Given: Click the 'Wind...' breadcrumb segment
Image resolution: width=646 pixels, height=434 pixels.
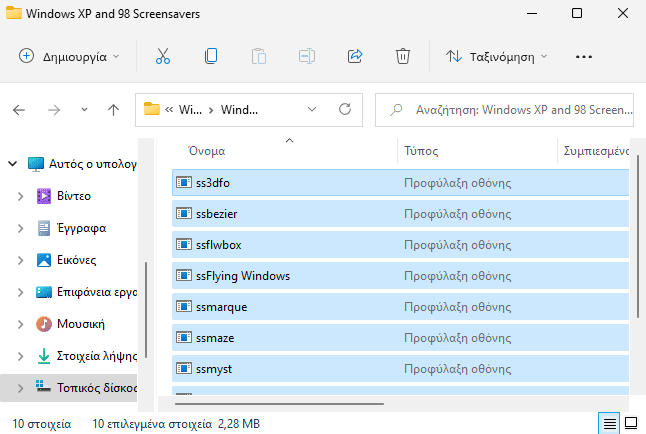Looking at the screenshot, I should point(239,110).
